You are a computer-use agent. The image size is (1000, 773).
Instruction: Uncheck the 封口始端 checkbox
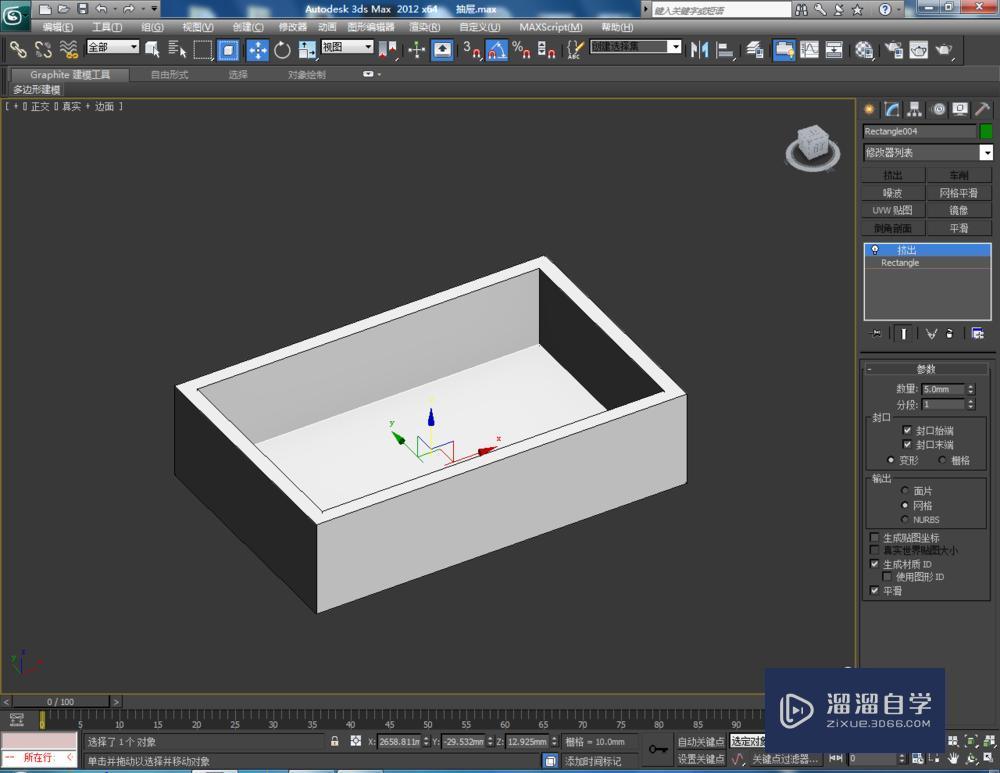coord(906,430)
